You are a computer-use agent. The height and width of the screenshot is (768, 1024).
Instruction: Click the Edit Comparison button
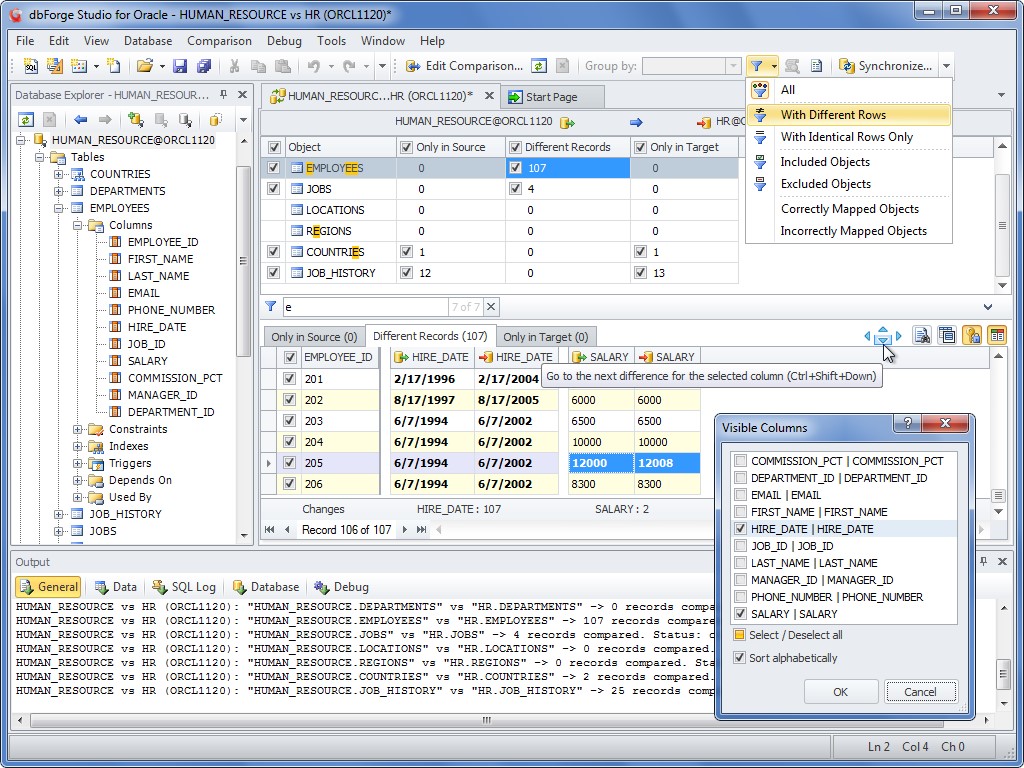coord(464,66)
